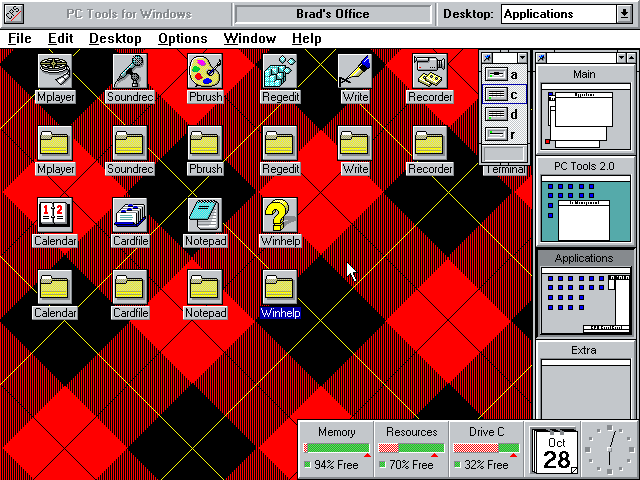The height and width of the screenshot is (480, 640).
Task: Open the Write fountain pen icon
Action: point(355,71)
